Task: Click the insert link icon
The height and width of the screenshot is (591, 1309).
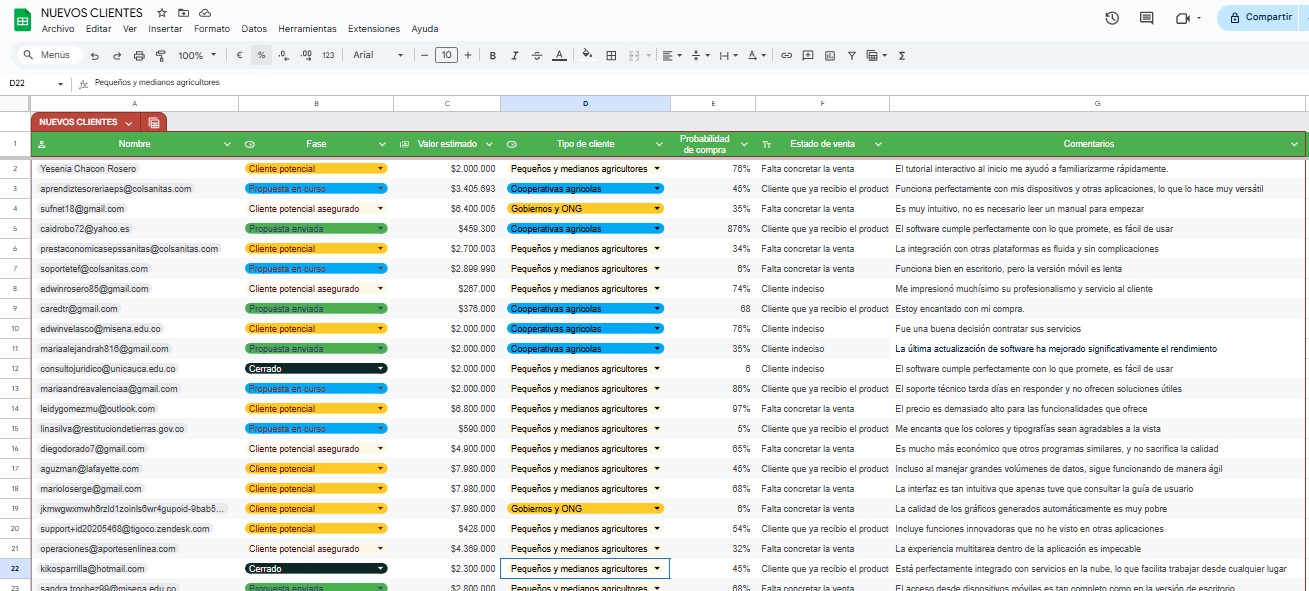Action: pos(786,55)
